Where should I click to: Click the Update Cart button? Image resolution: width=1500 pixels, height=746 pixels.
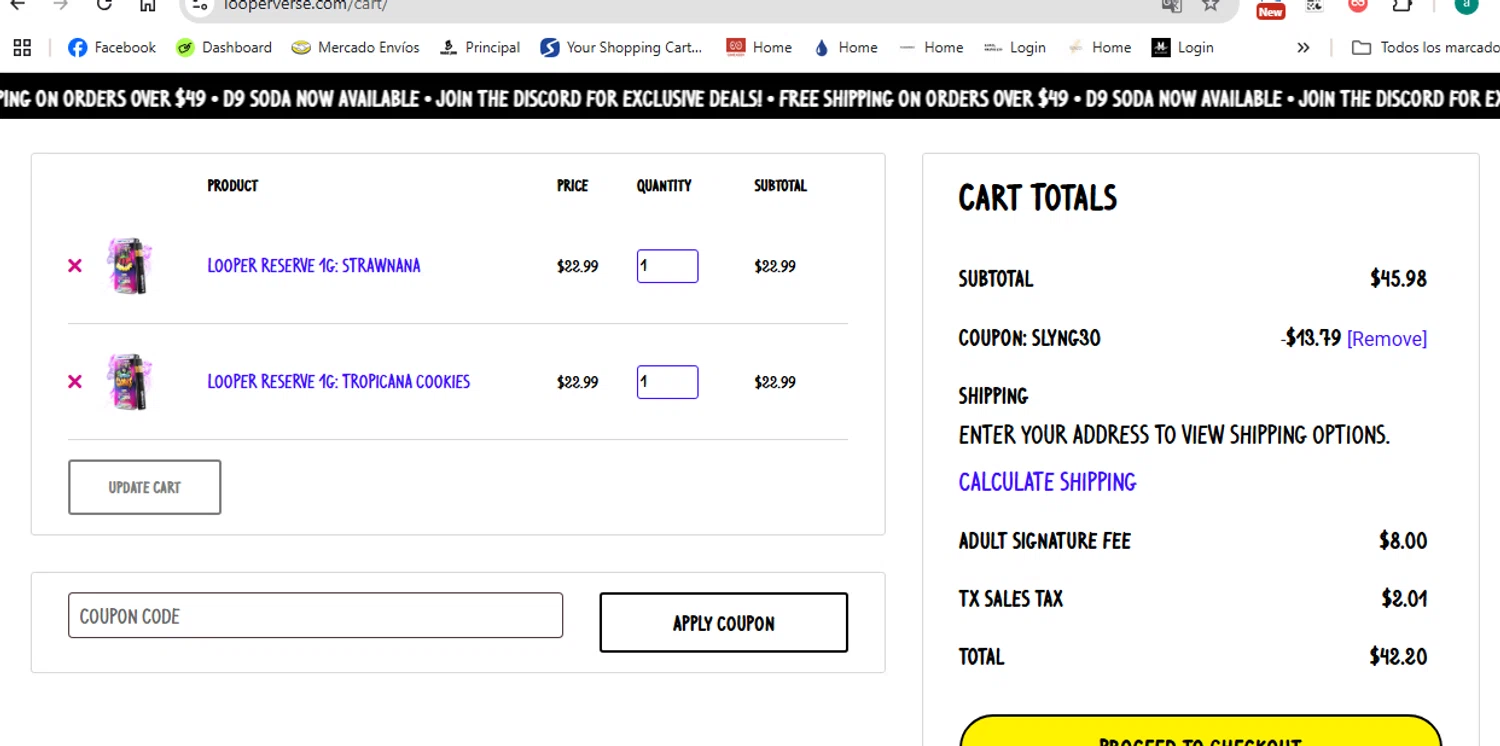(144, 487)
